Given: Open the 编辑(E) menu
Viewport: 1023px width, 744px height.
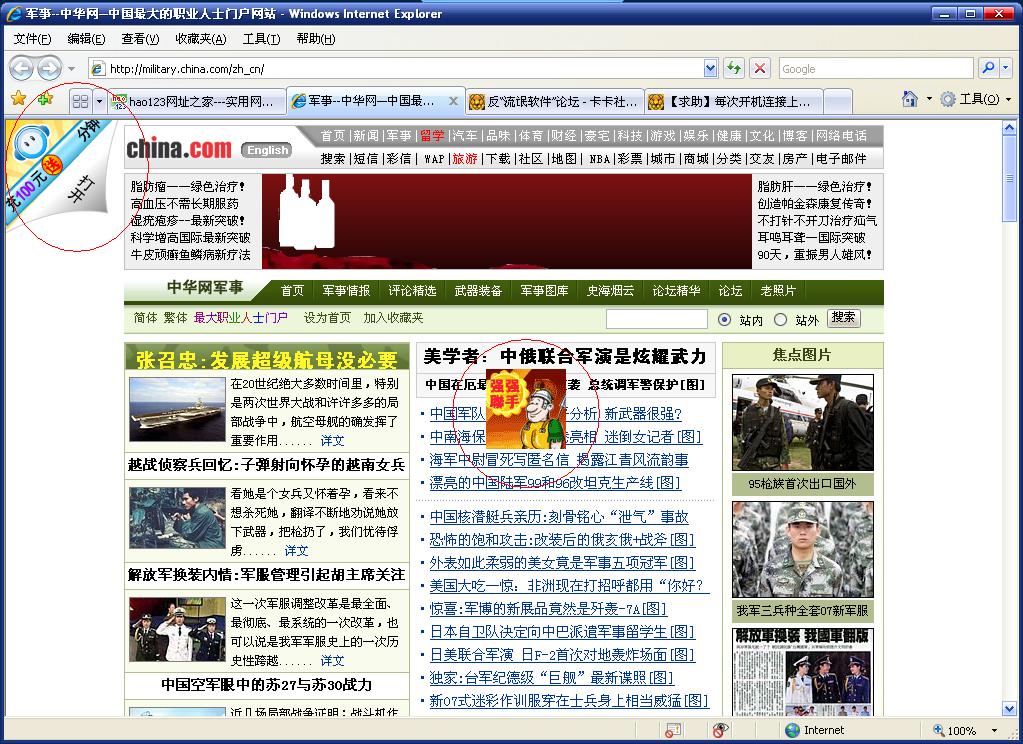Looking at the screenshot, I should (86, 39).
